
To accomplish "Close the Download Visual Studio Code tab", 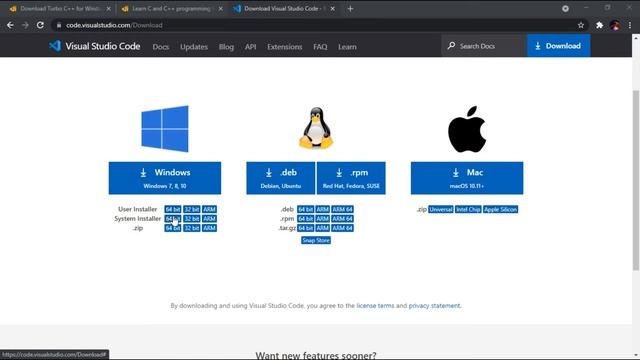I will 333,9.
